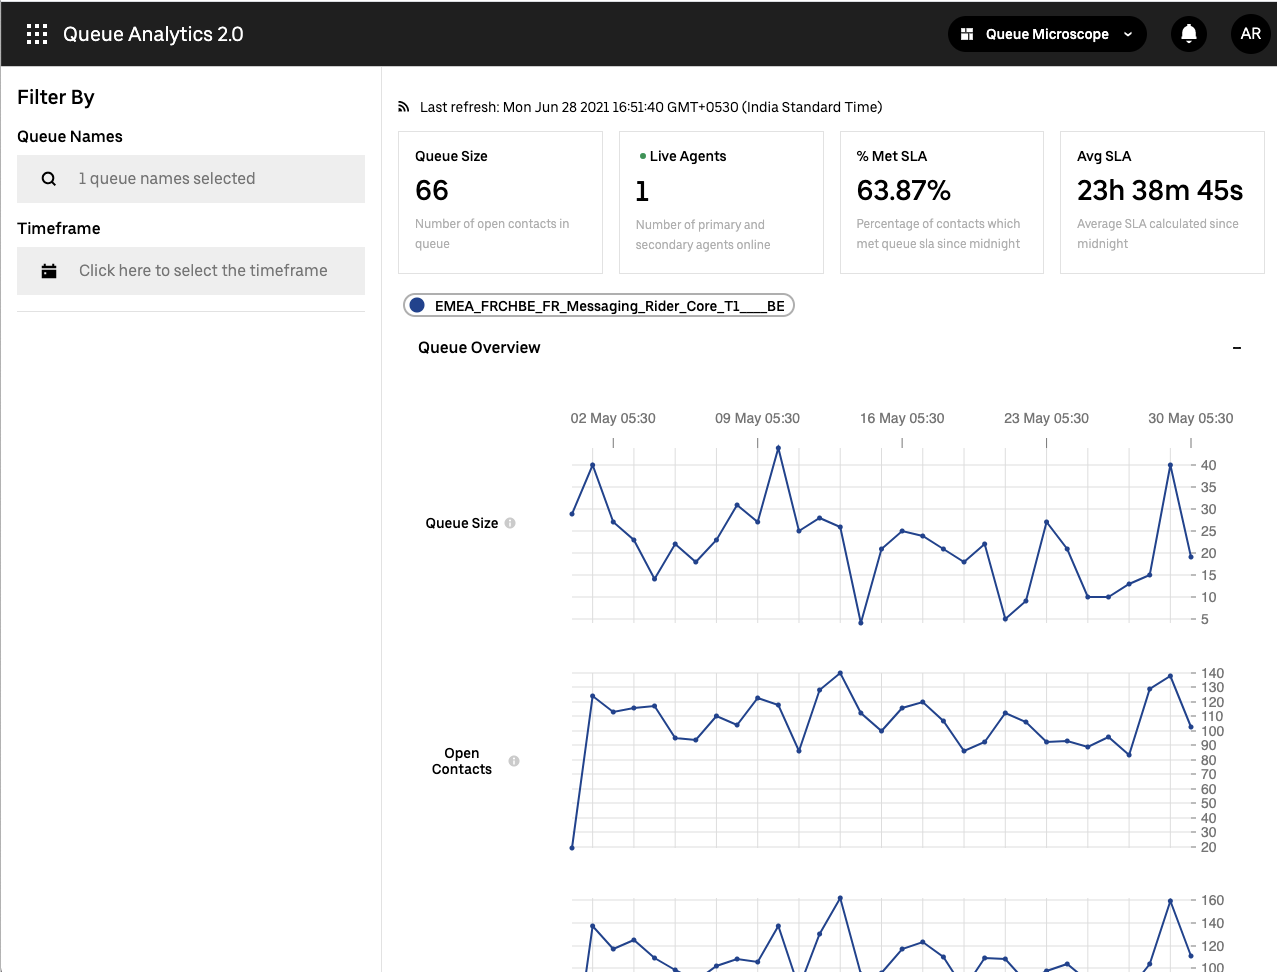Select the % Met SLA card
1277x972 pixels.
coord(941,202)
